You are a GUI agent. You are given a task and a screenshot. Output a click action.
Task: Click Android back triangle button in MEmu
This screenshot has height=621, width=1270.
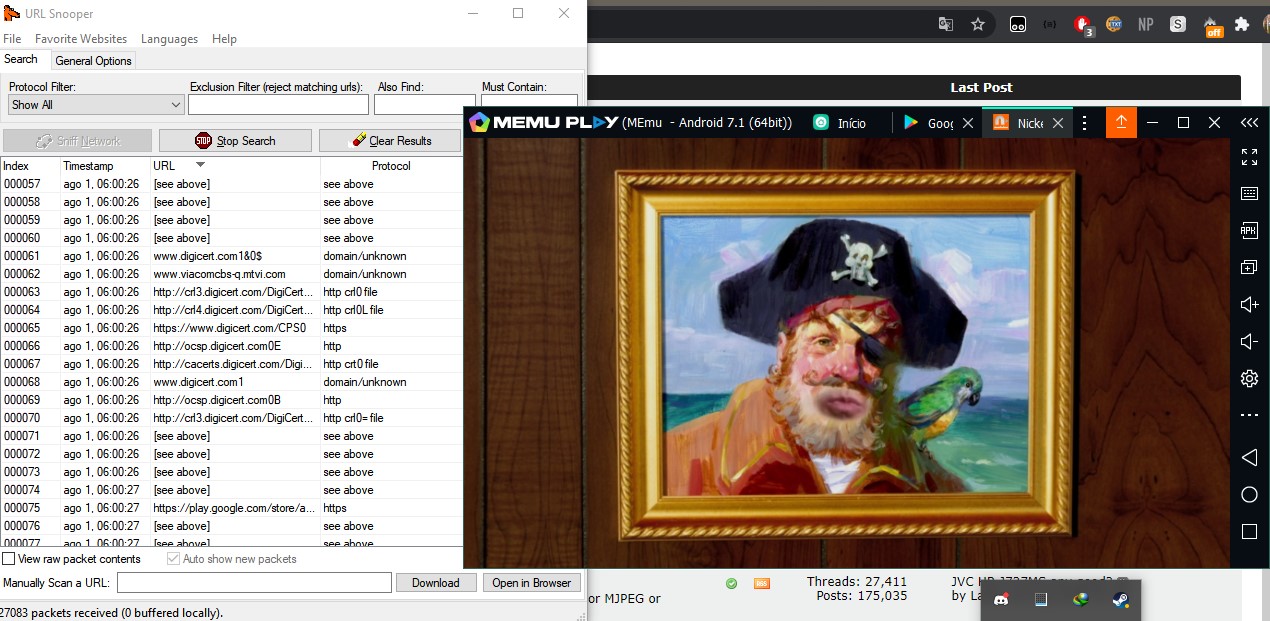coord(1249,458)
